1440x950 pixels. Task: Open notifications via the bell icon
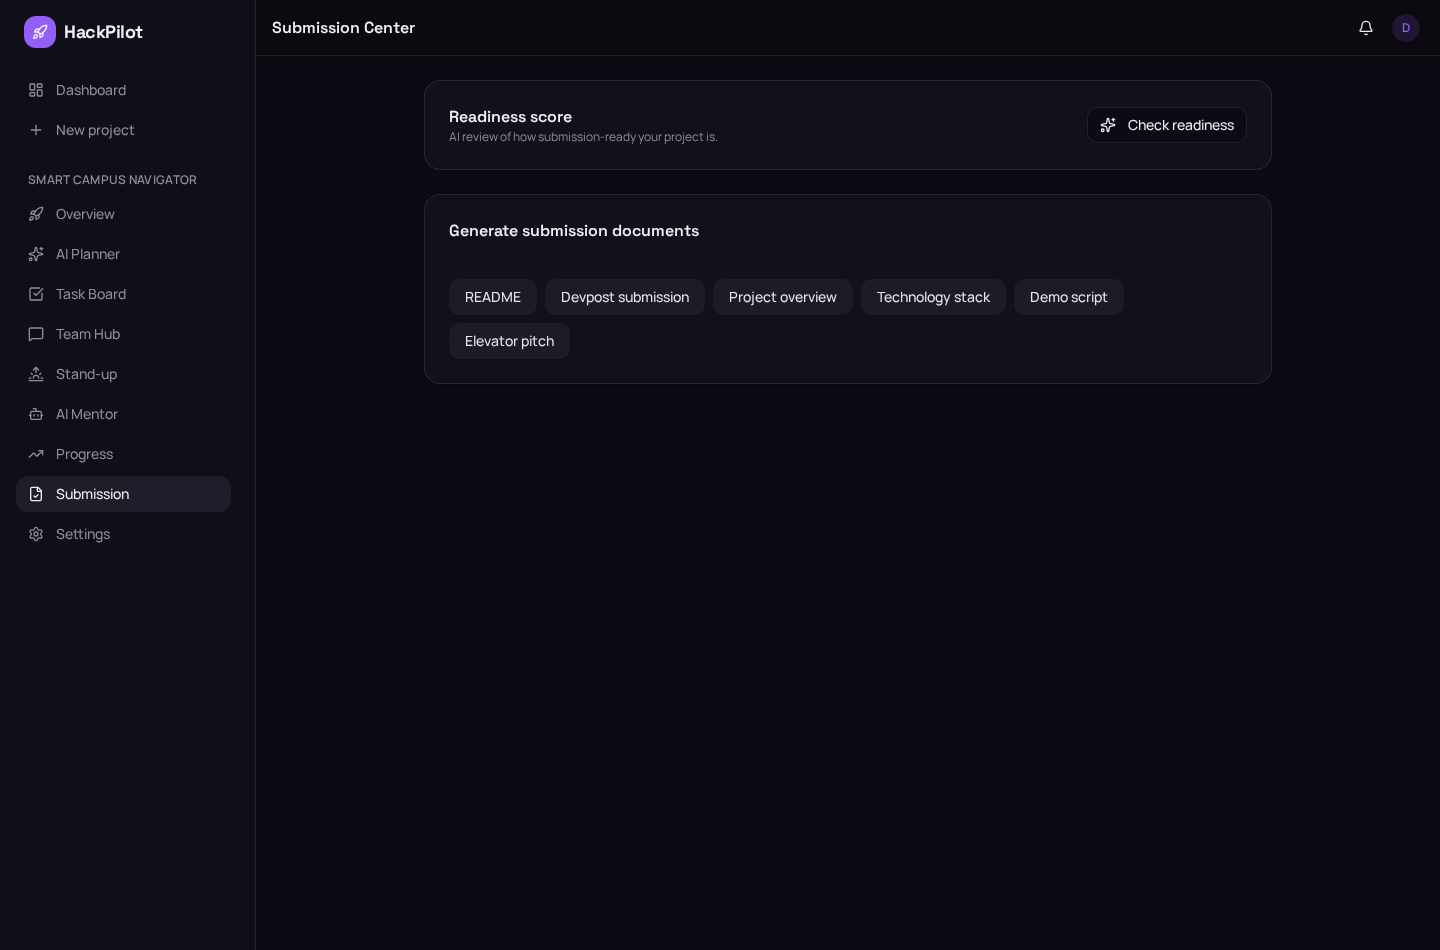[x=1366, y=28]
